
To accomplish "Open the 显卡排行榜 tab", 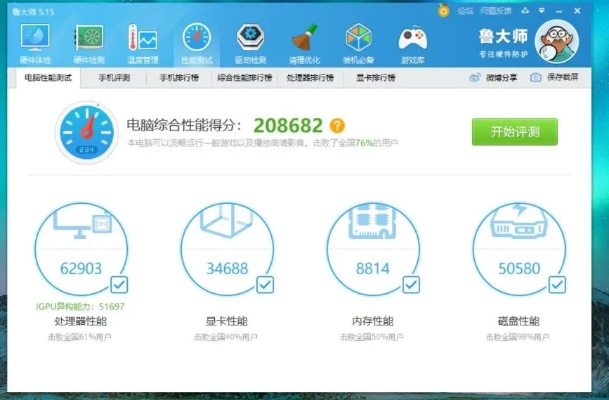I will 375,77.
